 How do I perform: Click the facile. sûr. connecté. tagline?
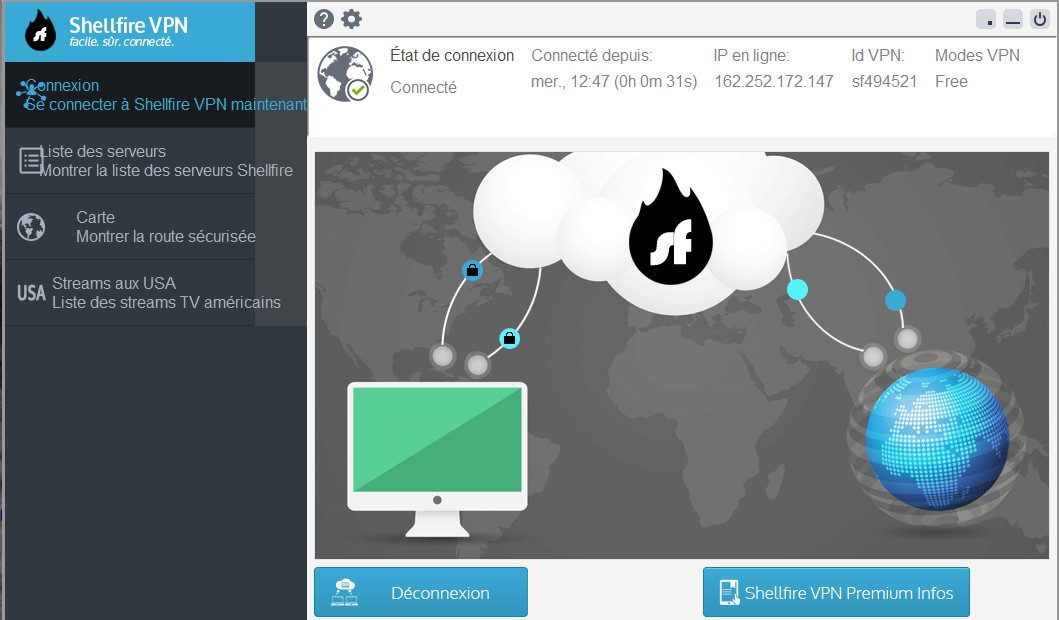pyautogui.click(x=122, y=42)
